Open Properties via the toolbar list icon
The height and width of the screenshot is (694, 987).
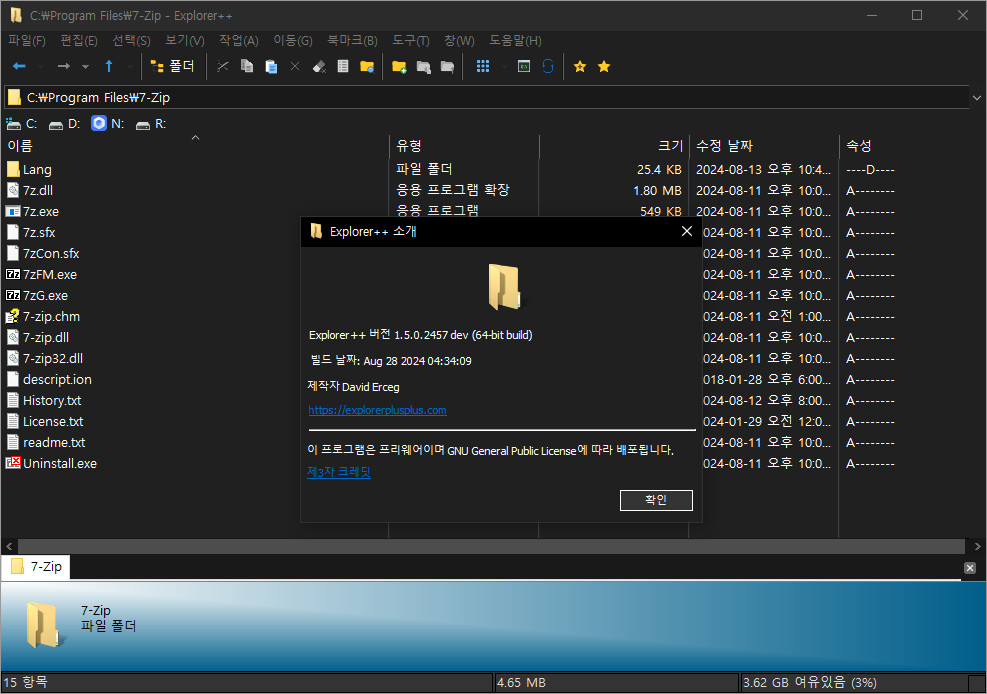click(343, 66)
